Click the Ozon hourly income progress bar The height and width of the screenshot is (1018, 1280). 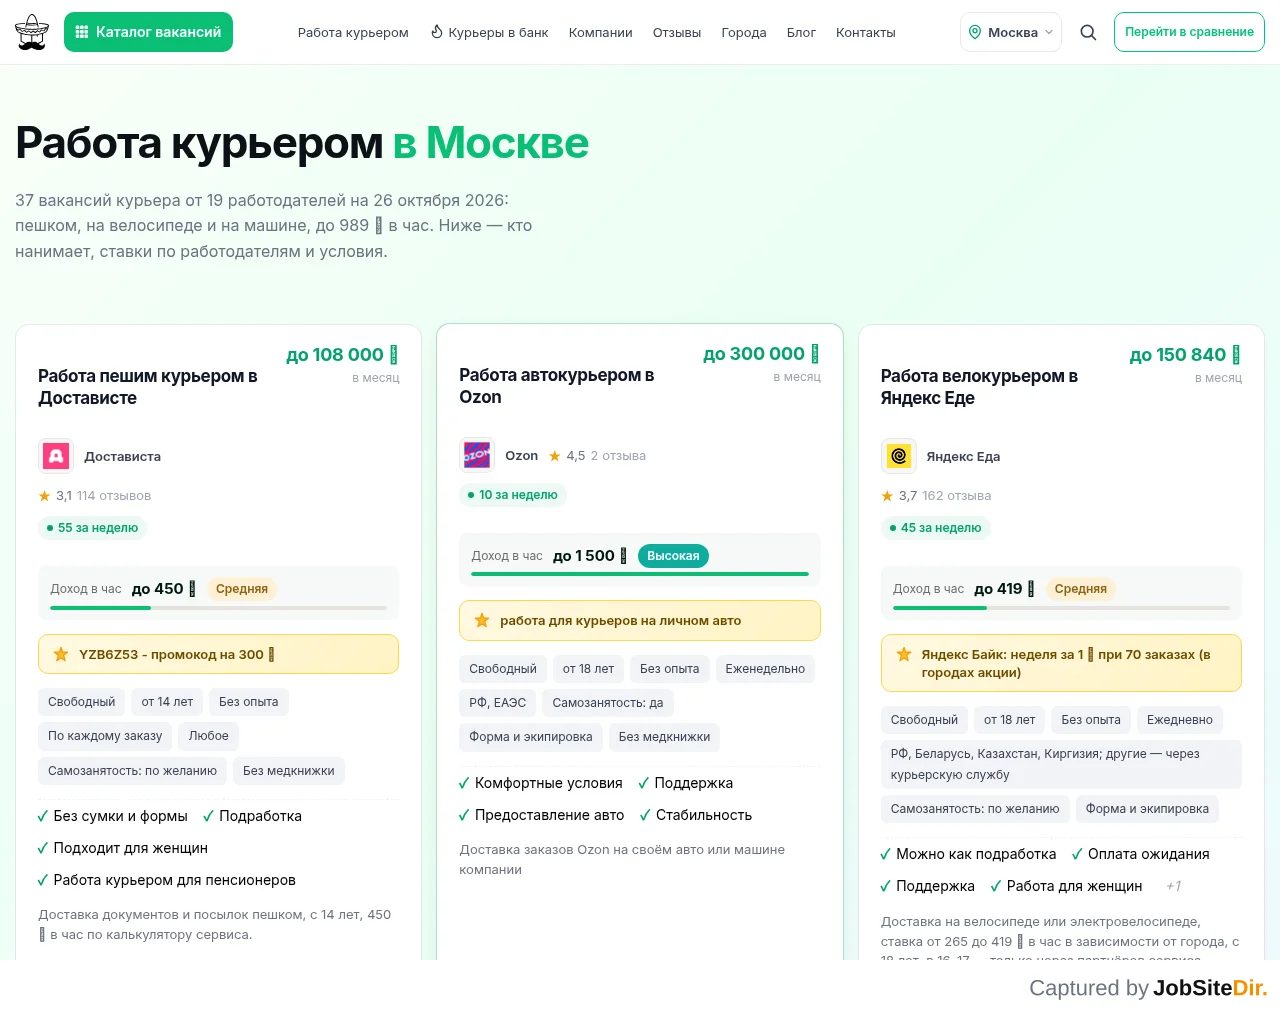(640, 574)
